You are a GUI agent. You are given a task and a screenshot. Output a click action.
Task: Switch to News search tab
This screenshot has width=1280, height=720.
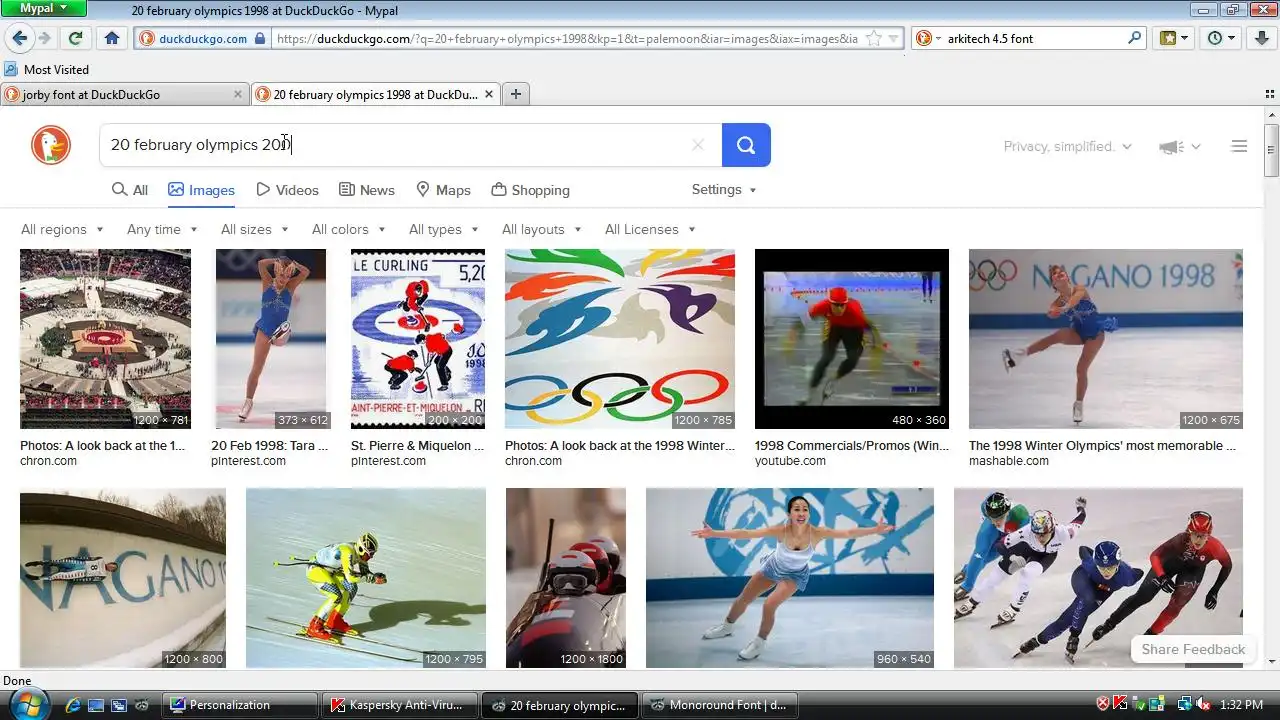367,190
